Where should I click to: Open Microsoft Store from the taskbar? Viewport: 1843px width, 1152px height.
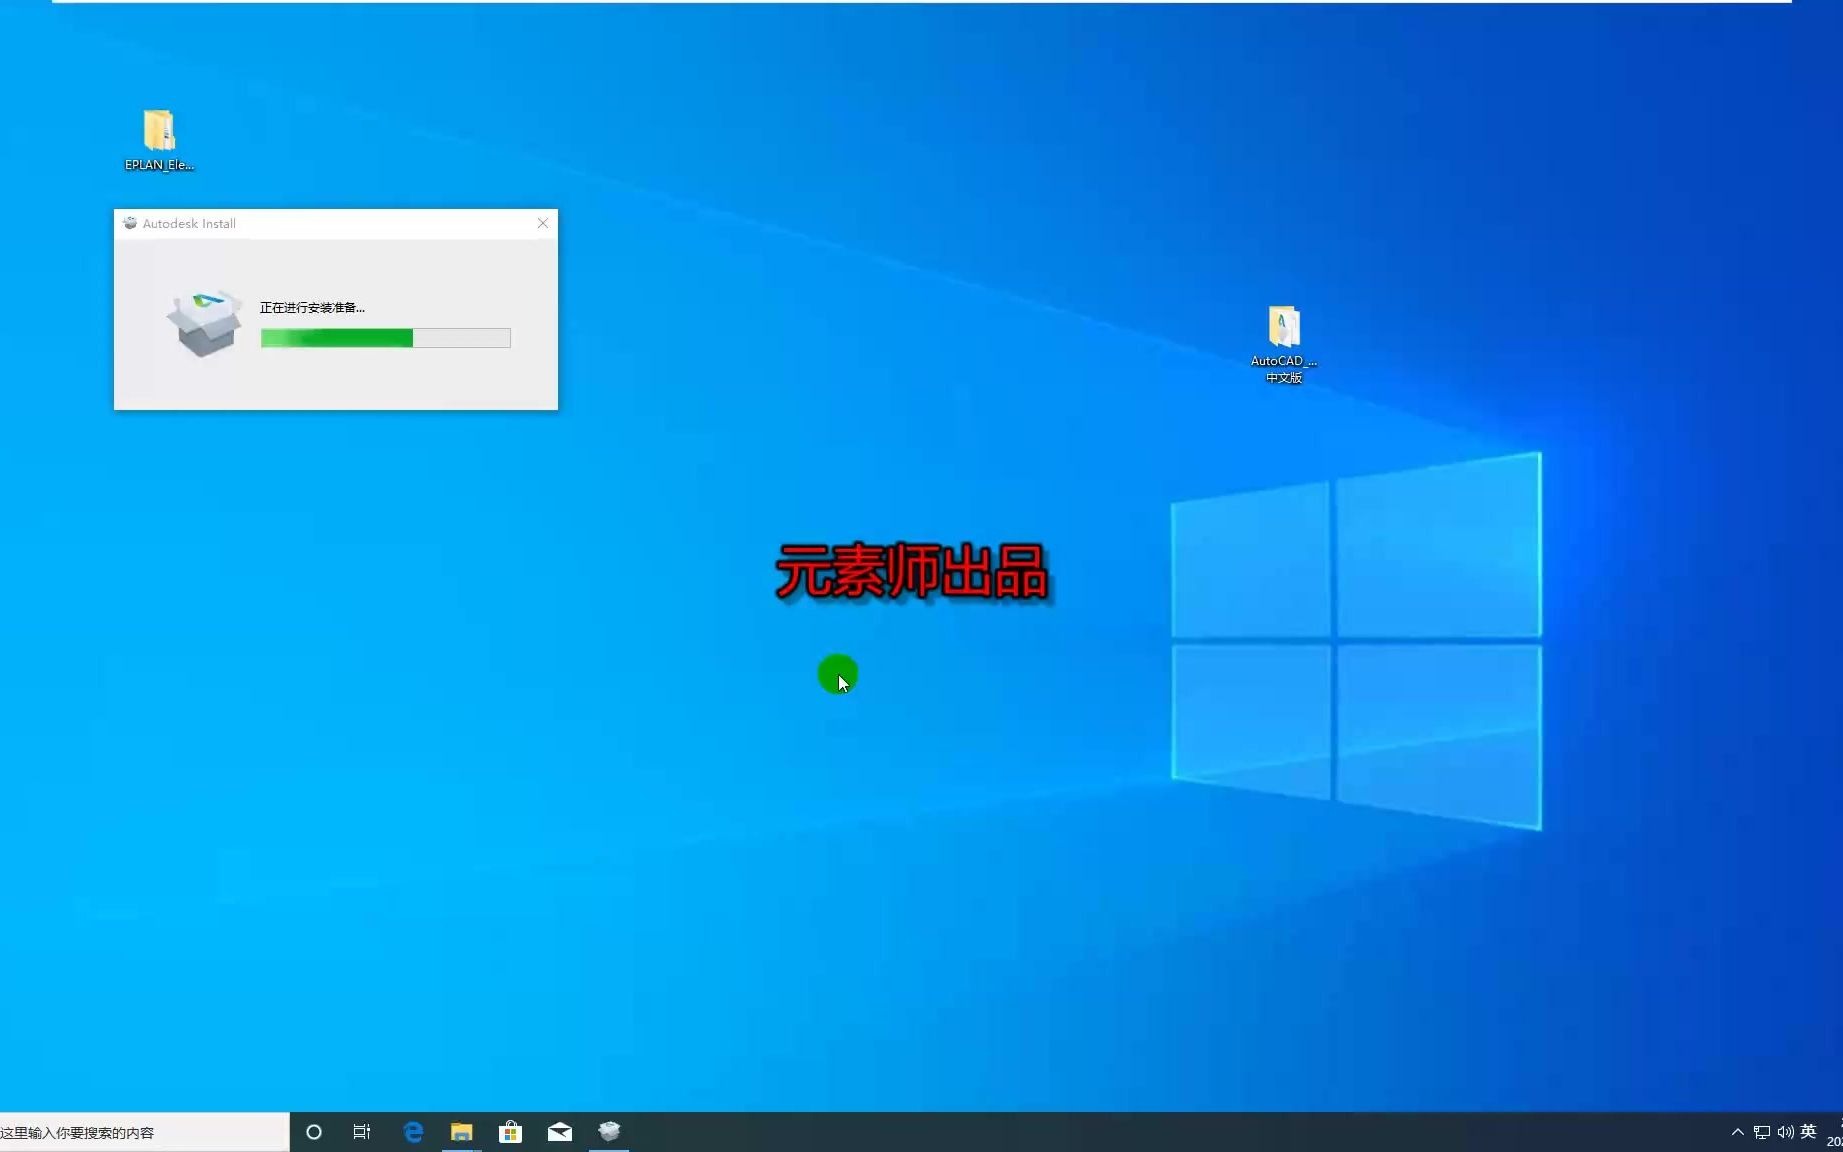(x=511, y=1132)
